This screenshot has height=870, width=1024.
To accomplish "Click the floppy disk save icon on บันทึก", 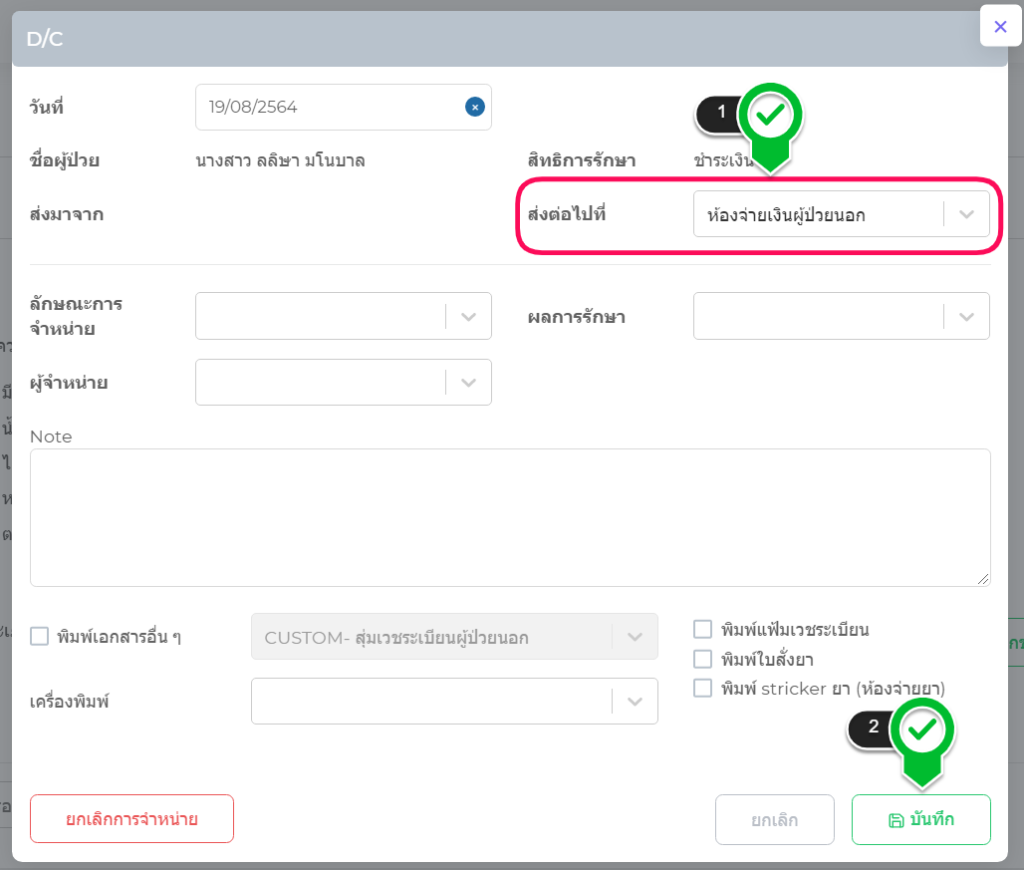I will (x=896, y=820).
